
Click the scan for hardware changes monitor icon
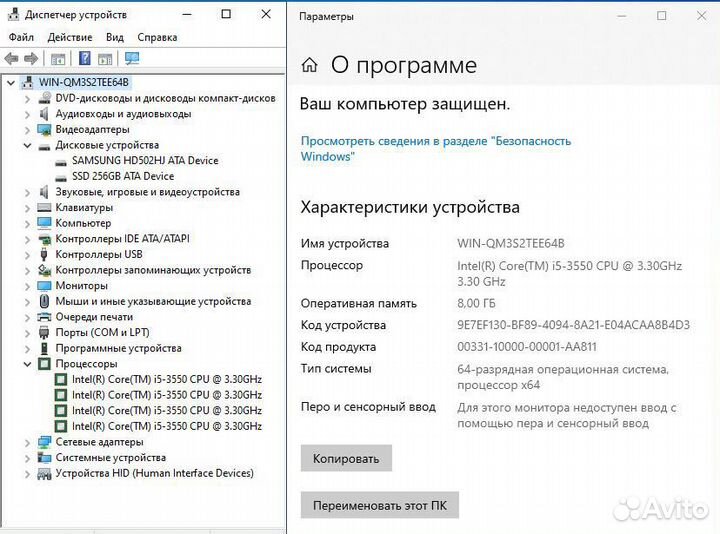coord(132,58)
